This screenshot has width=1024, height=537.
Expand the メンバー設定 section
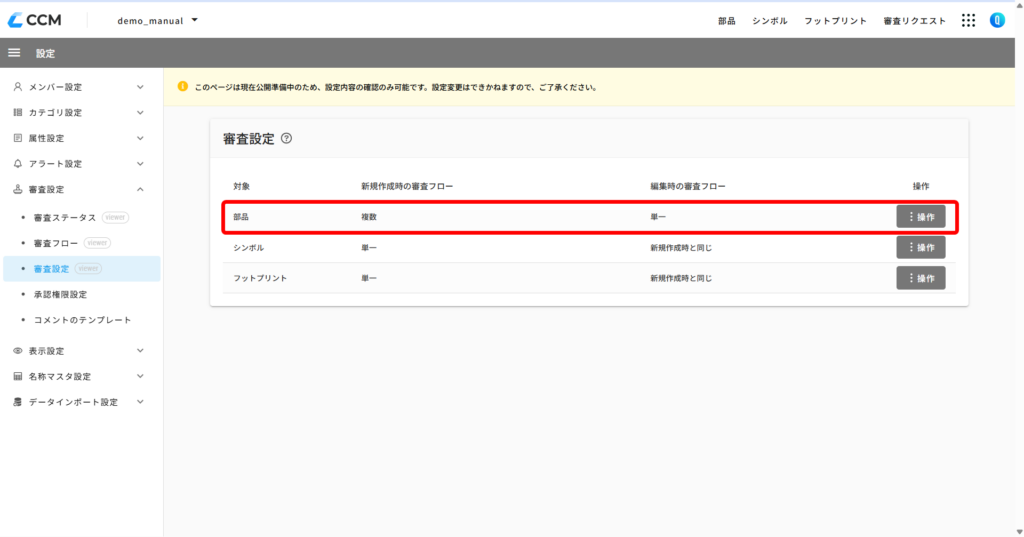pos(140,87)
